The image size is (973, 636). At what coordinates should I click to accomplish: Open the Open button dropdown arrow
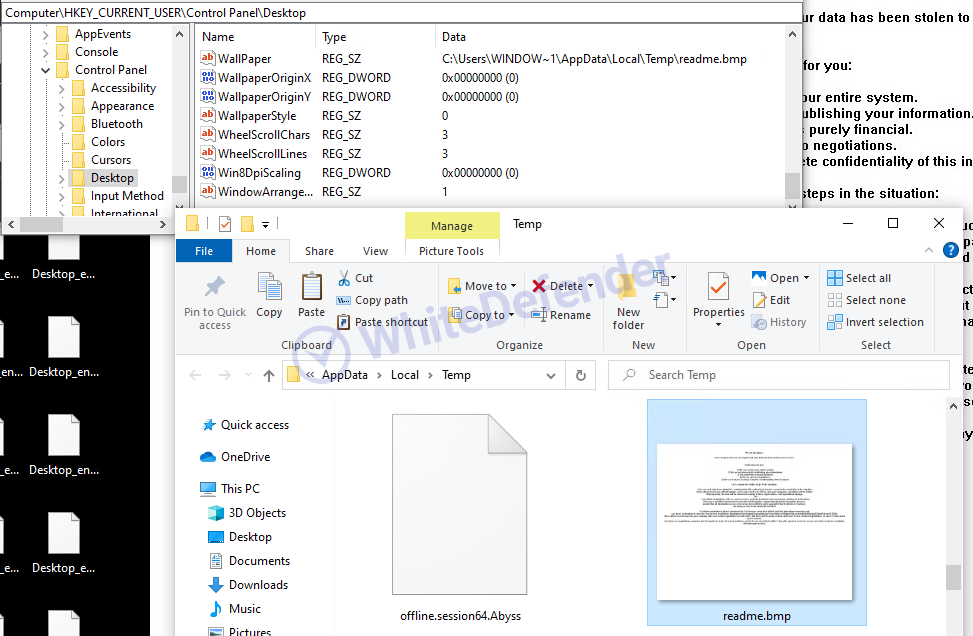click(x=806, y=278)
